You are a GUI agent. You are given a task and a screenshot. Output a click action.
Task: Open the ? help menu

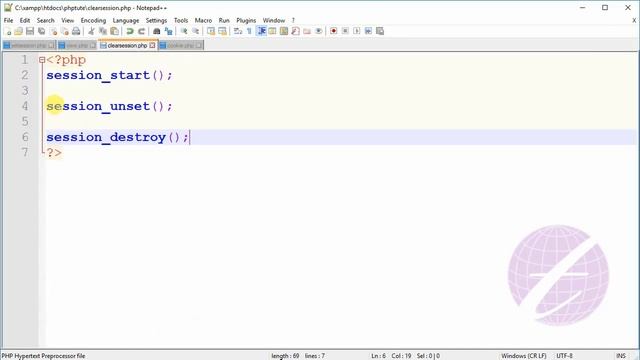pyautogui.click(x=293, y=20)
